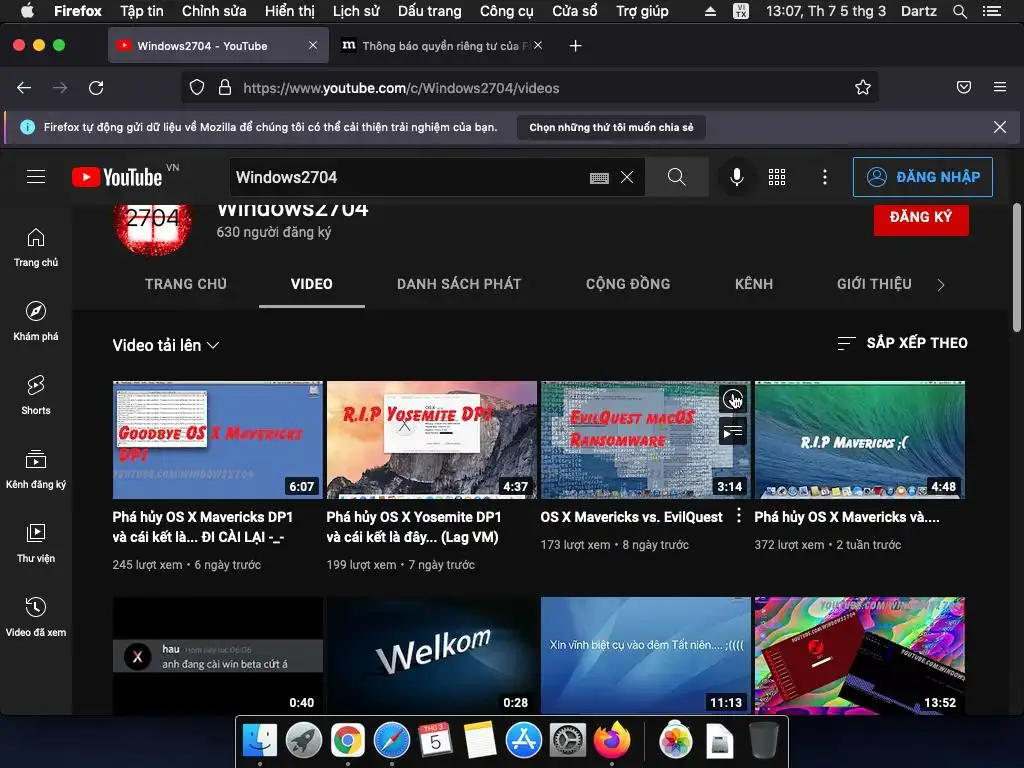Click the ĐĂNG NHẬP sign-in button
This screenshot has width=1024, height=768.
coord(923,177)
